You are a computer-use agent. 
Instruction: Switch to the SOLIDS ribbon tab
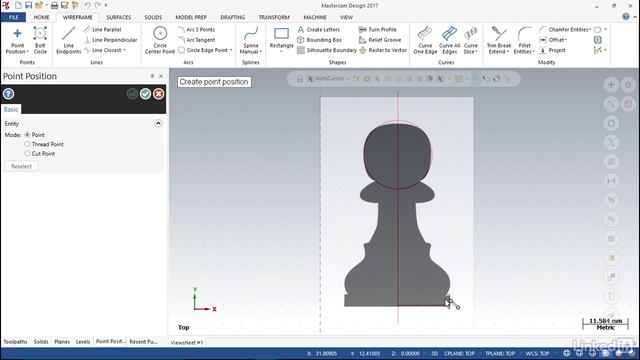[153, 17]
